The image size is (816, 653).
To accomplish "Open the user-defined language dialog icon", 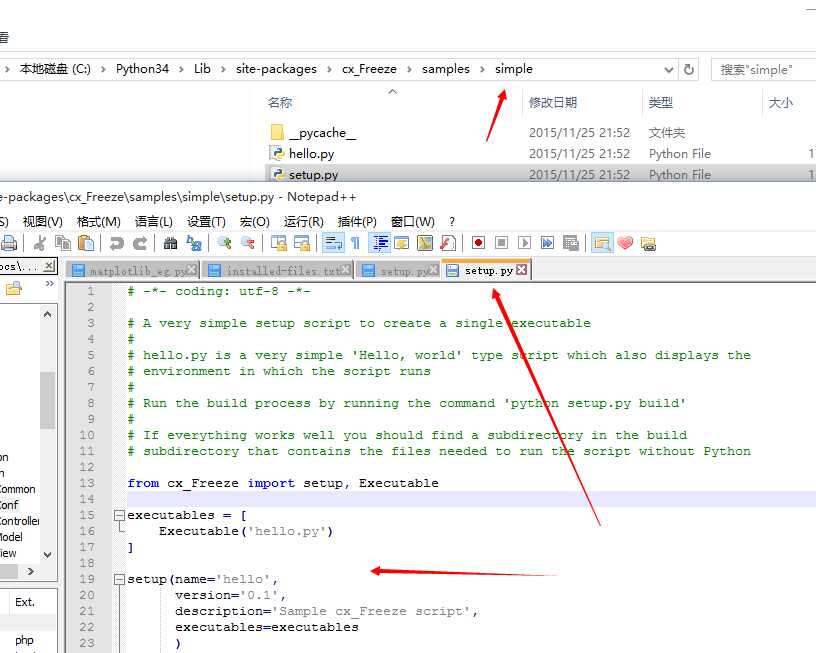I will point(402,243).
